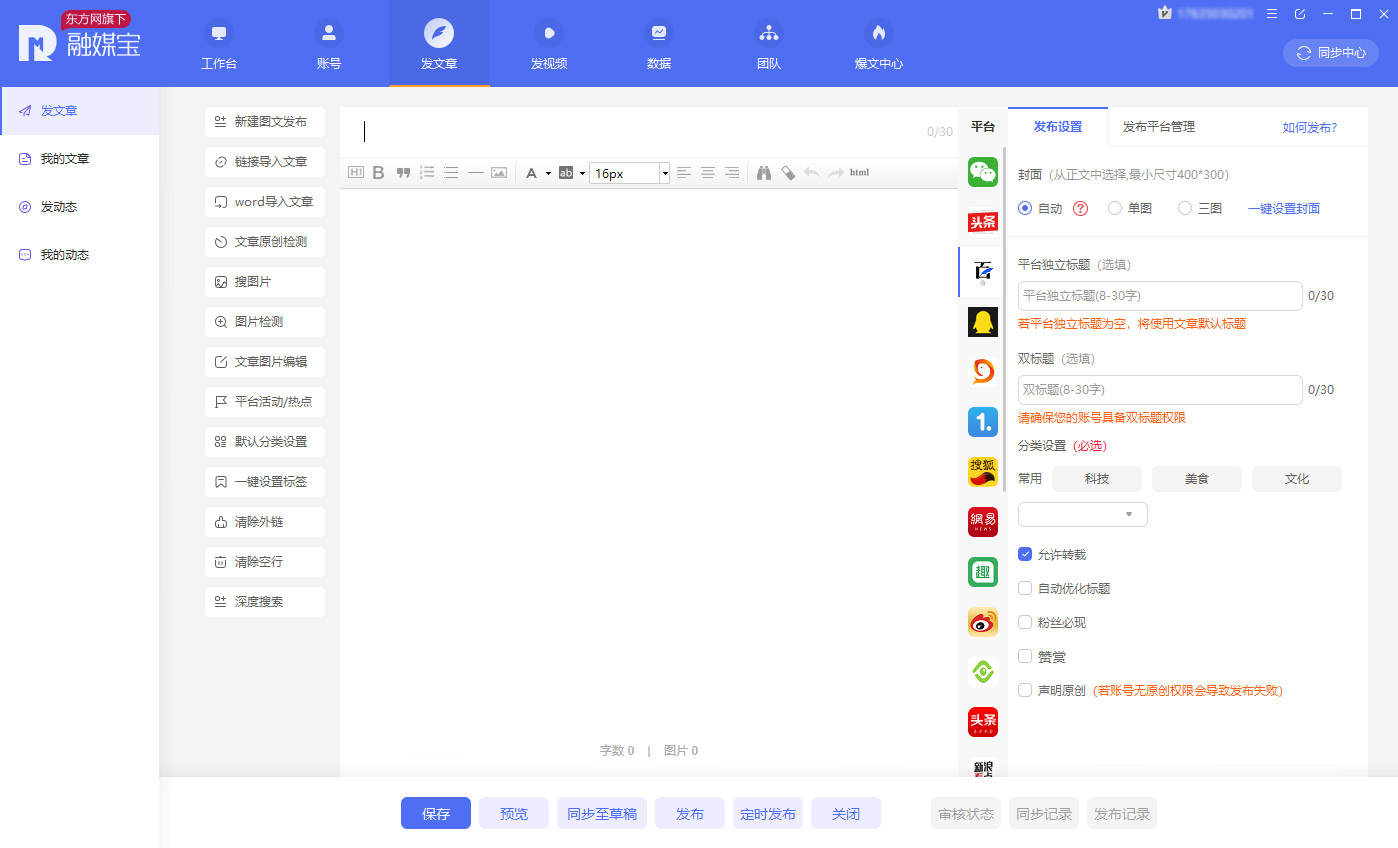Enable the 自动优化标题 checkbox

(1025, 588)
